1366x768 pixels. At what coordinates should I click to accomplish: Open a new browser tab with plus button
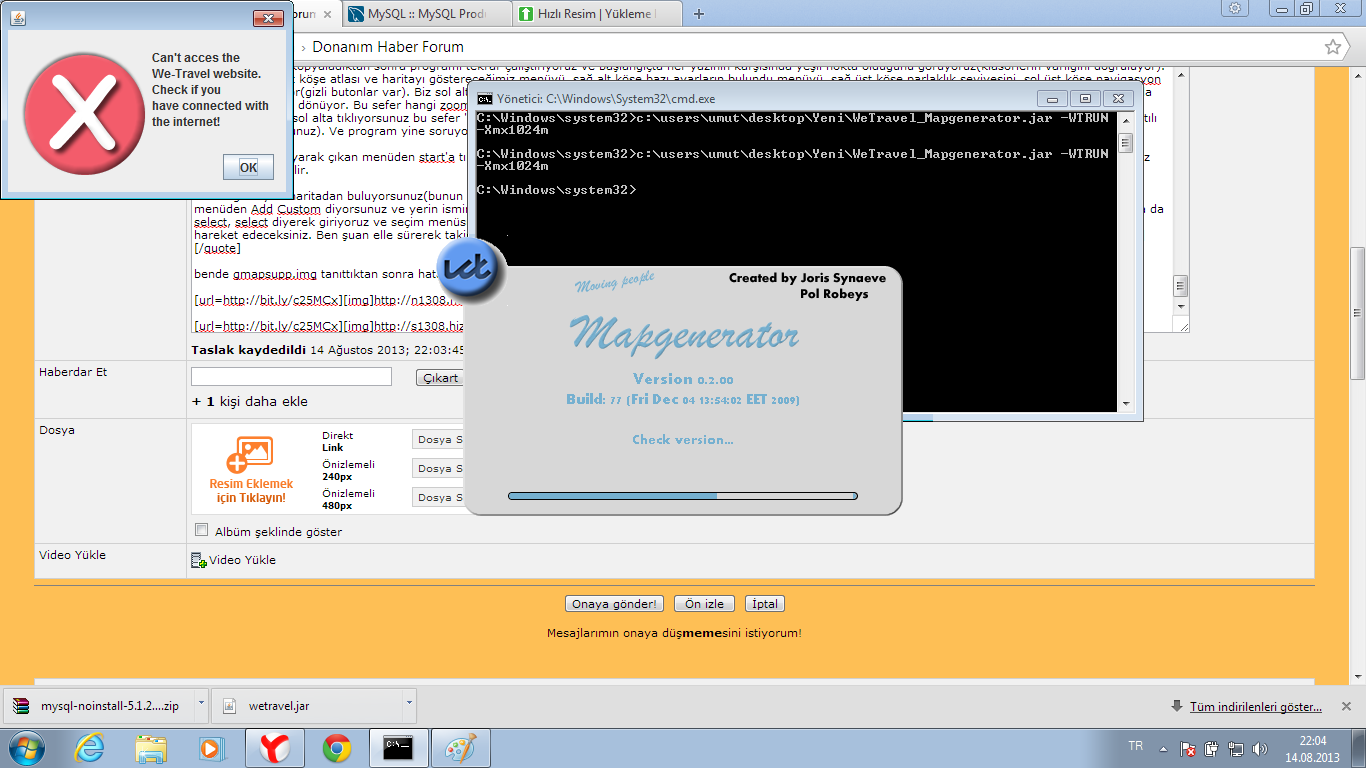point(698,14)
